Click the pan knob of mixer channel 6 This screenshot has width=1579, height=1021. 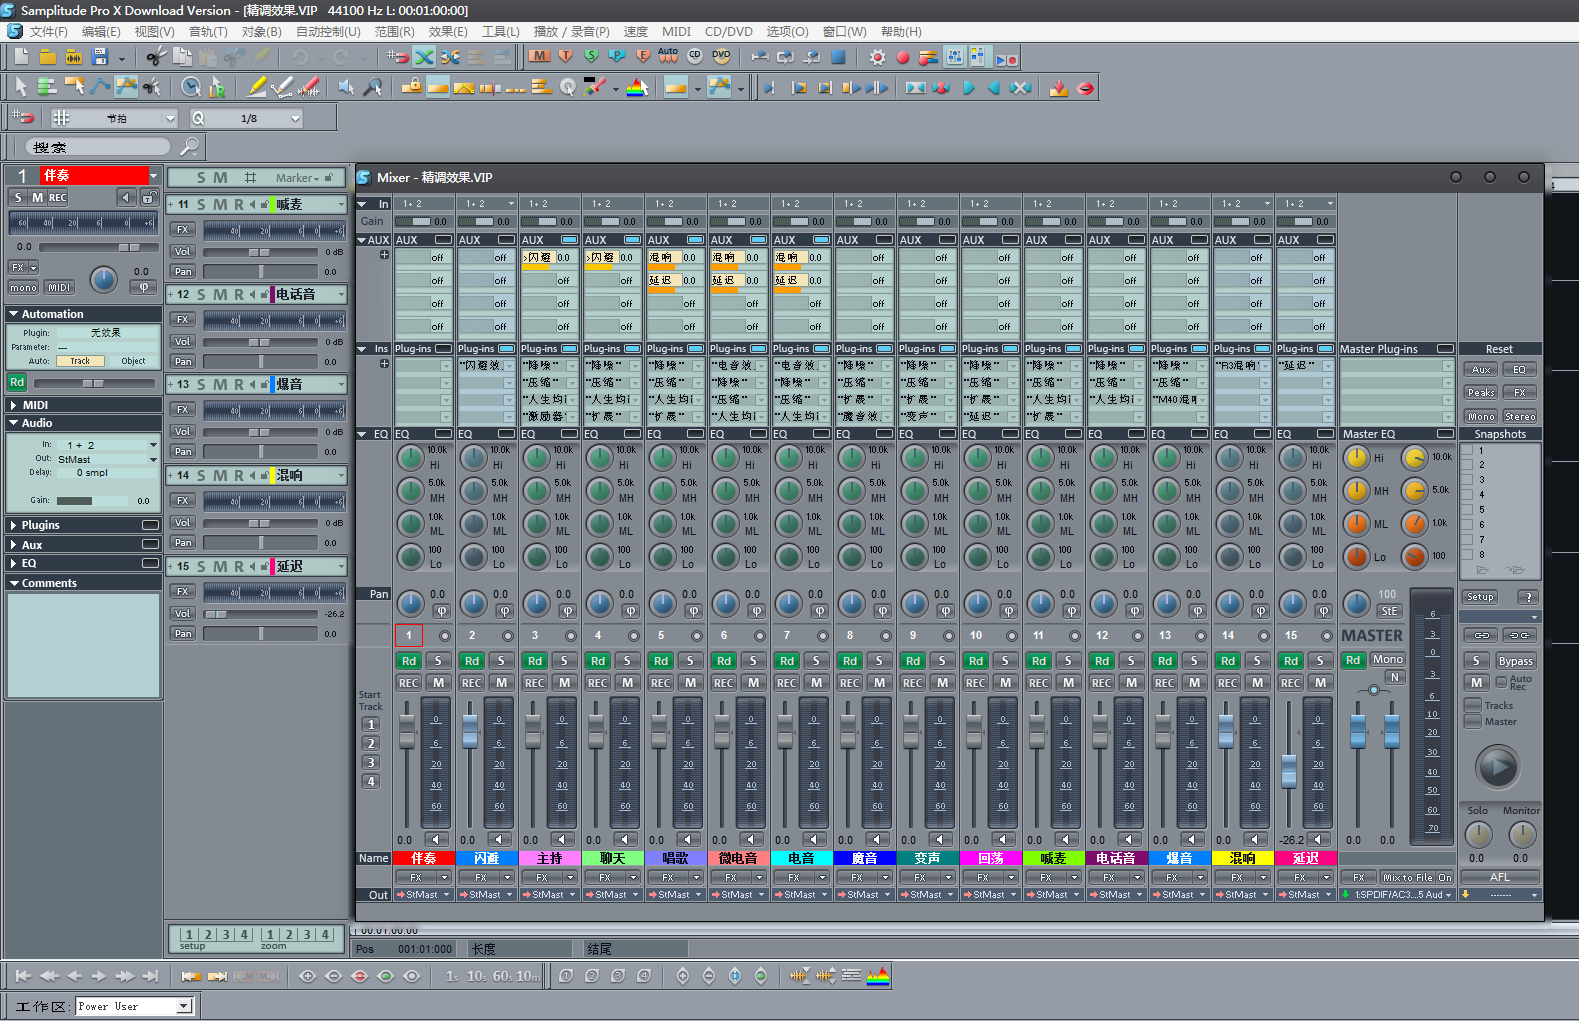click(x=726, y=603)
